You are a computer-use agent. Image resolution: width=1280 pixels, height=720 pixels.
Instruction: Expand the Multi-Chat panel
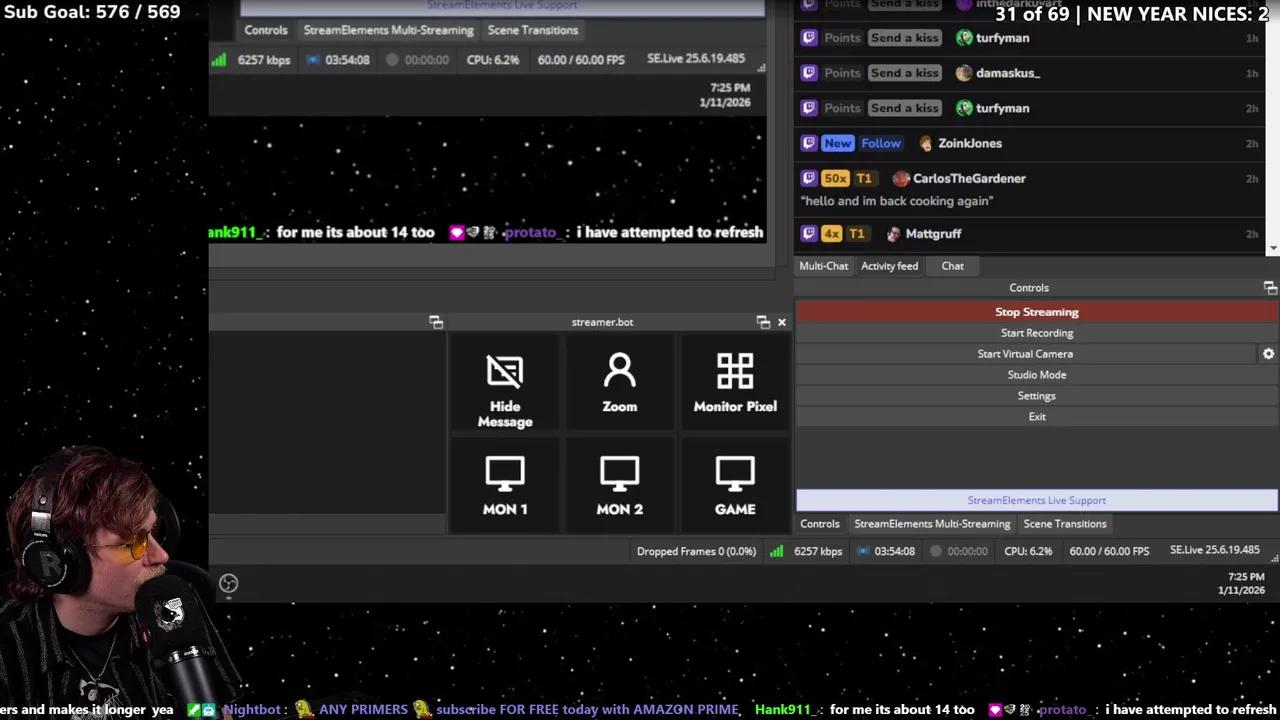(823, 265)
